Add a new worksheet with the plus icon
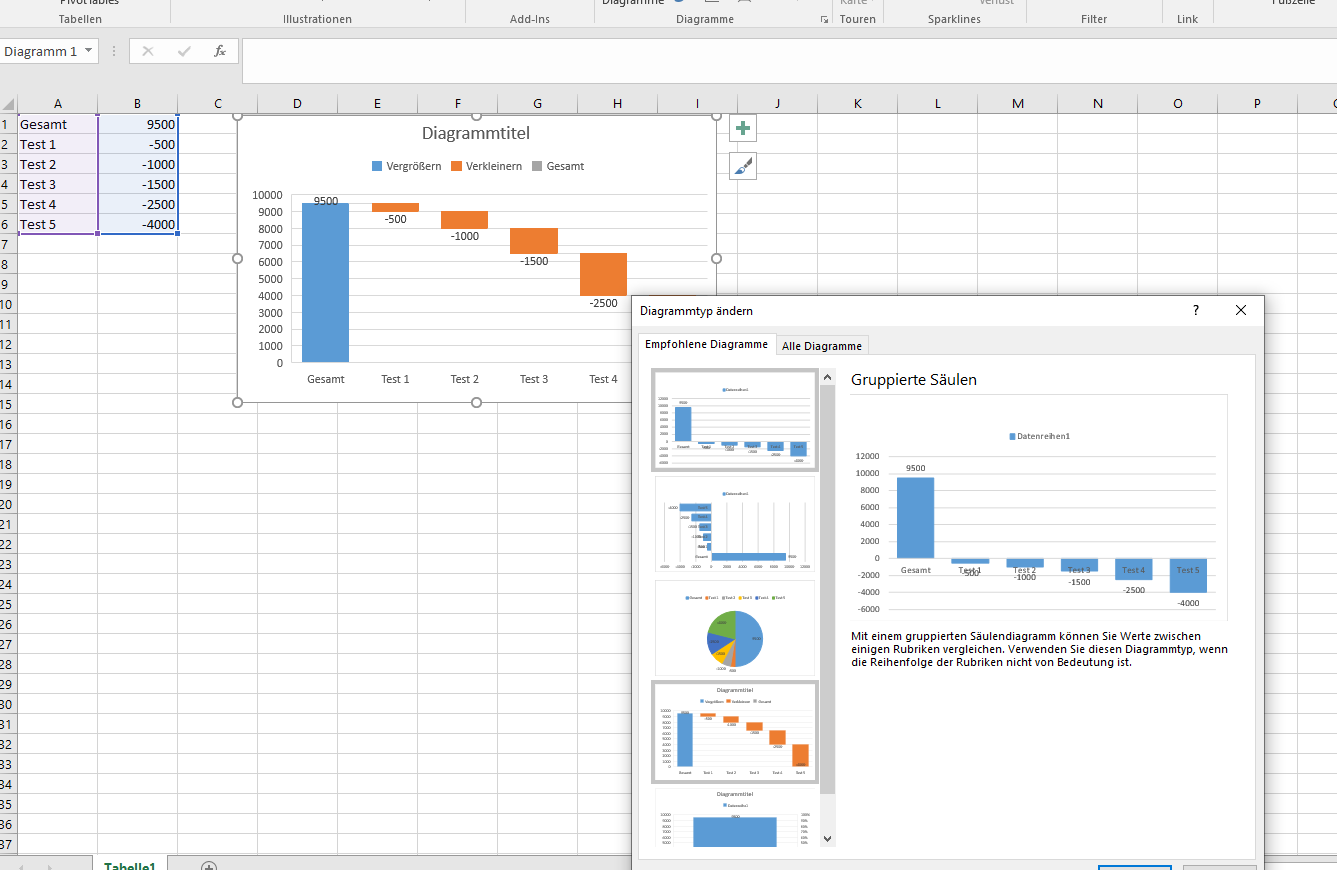This screenshot has width=1337, height=870. pyautogui.click(x=207, y=864)
